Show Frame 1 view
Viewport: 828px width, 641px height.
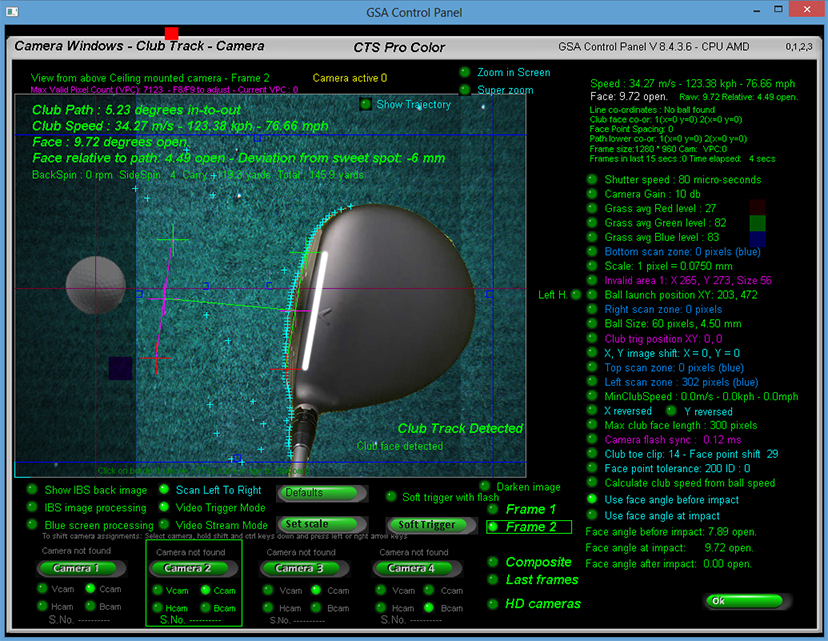pos(493,510)
